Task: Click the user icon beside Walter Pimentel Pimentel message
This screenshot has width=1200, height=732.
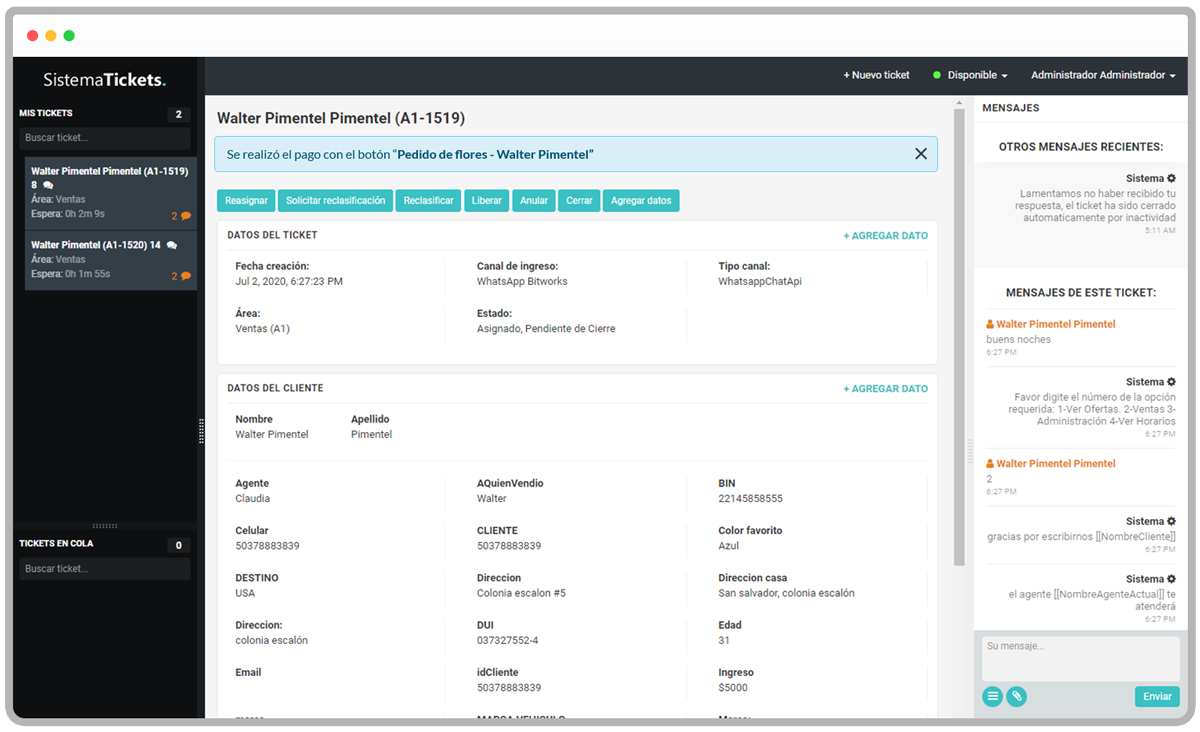Action: coord(990,325)
